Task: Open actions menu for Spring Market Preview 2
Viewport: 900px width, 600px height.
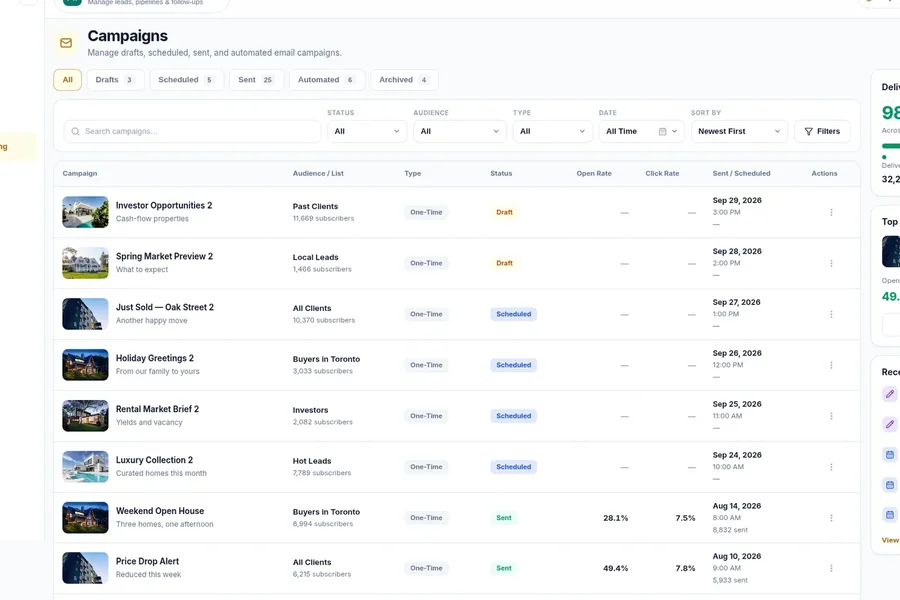Action: (x=831, y=264)
